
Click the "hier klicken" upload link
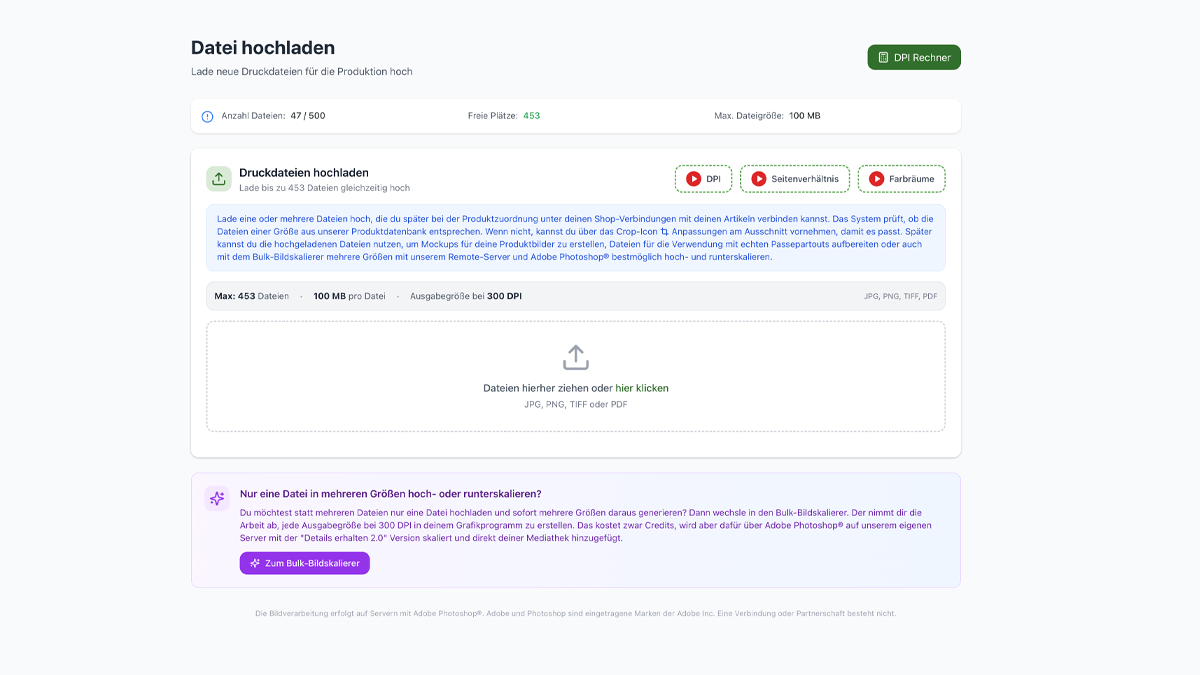tap(642, 388)
